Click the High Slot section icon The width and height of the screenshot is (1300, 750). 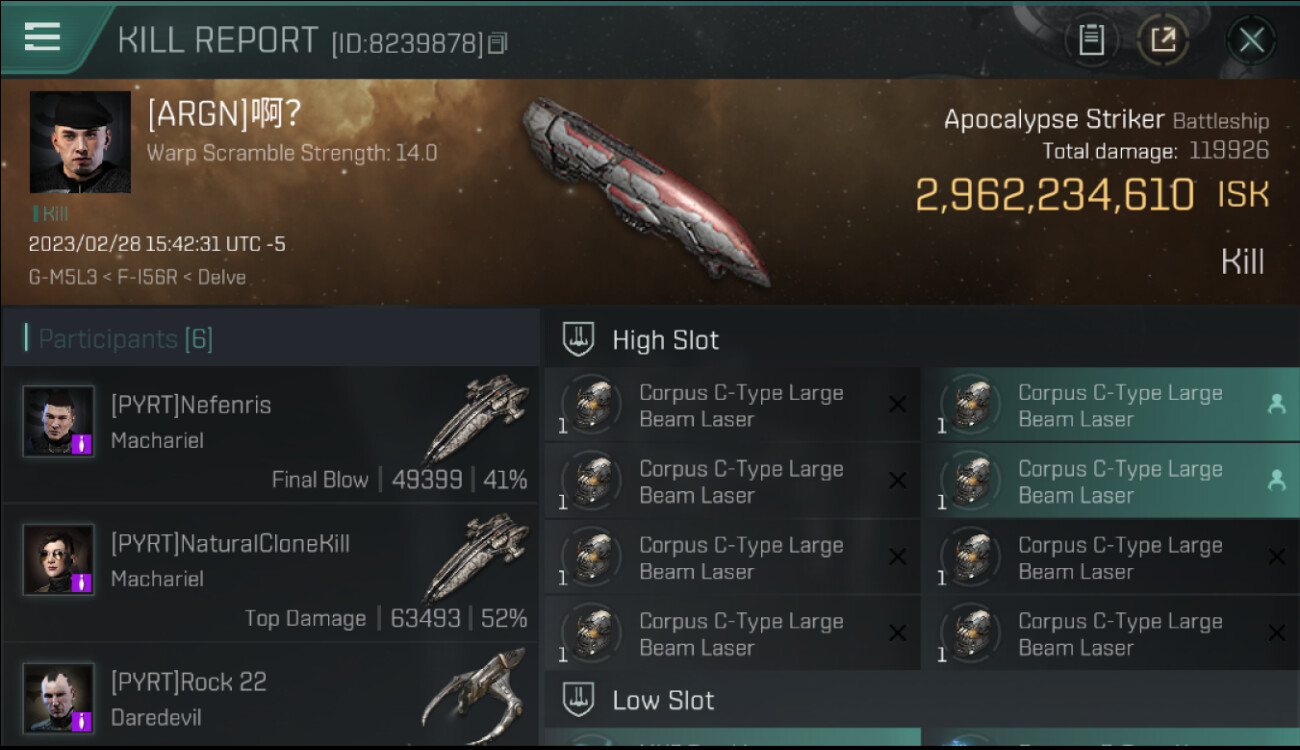578,339
